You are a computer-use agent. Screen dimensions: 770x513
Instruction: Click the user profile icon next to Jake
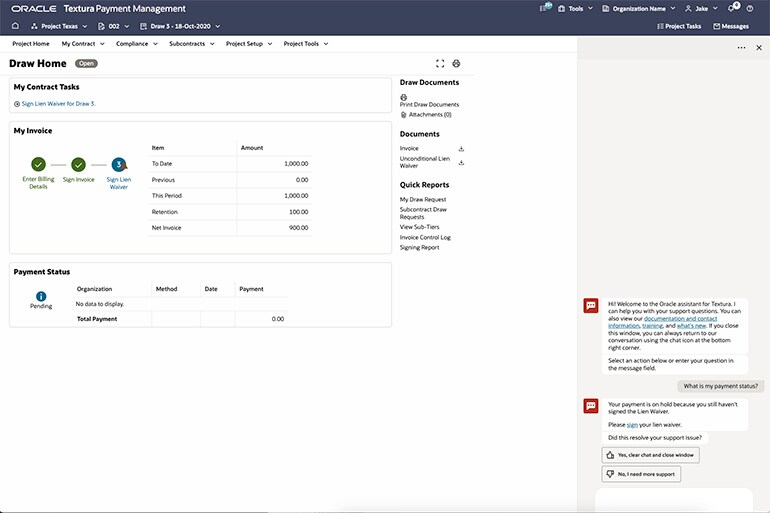pyautogui.click(x=688, y=8)
